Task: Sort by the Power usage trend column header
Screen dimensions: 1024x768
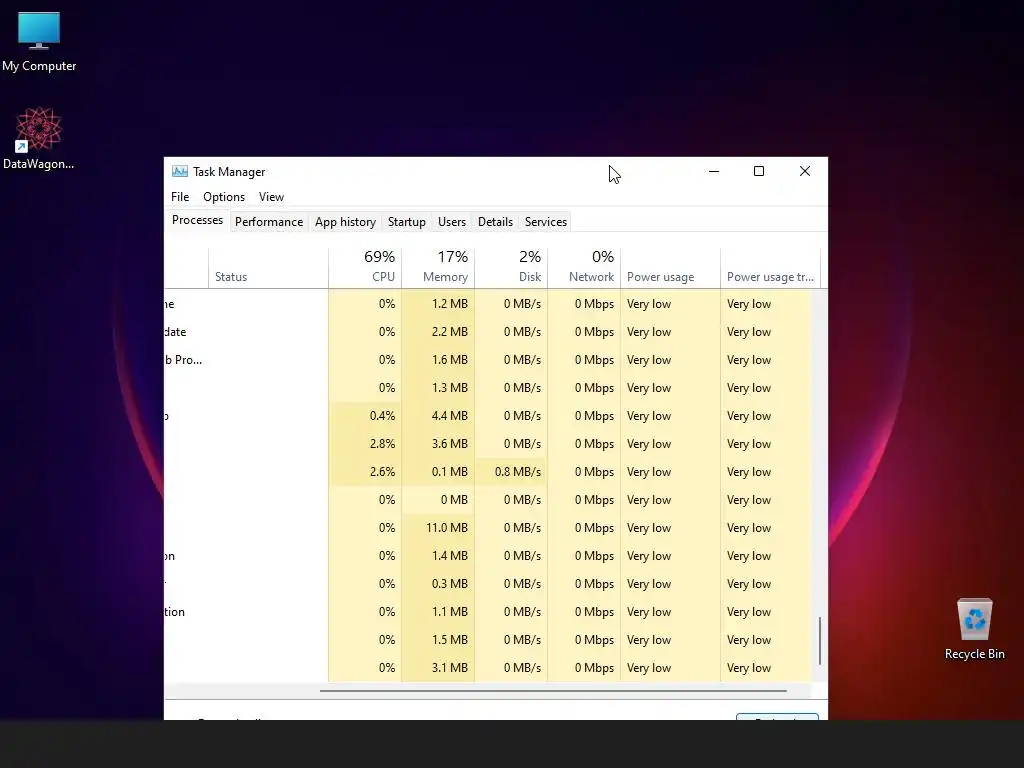Action: click(x=771, y=268)
